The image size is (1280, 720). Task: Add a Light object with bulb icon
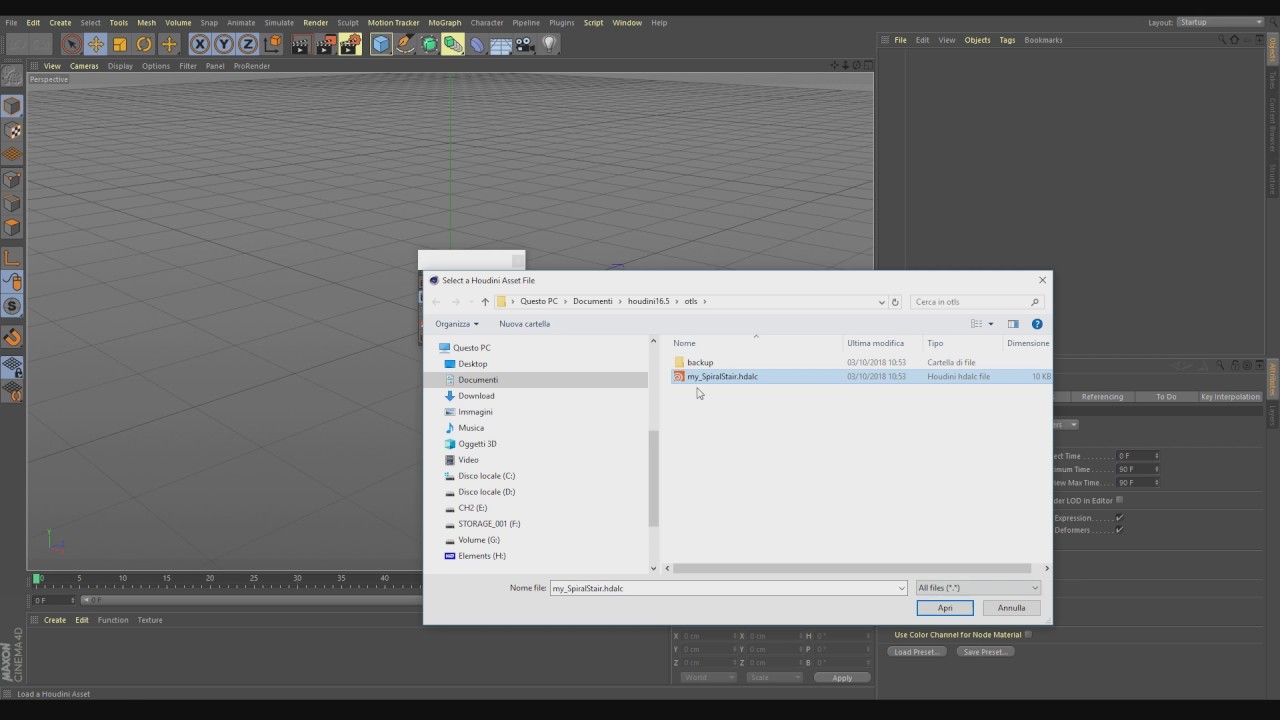point(549,44)
